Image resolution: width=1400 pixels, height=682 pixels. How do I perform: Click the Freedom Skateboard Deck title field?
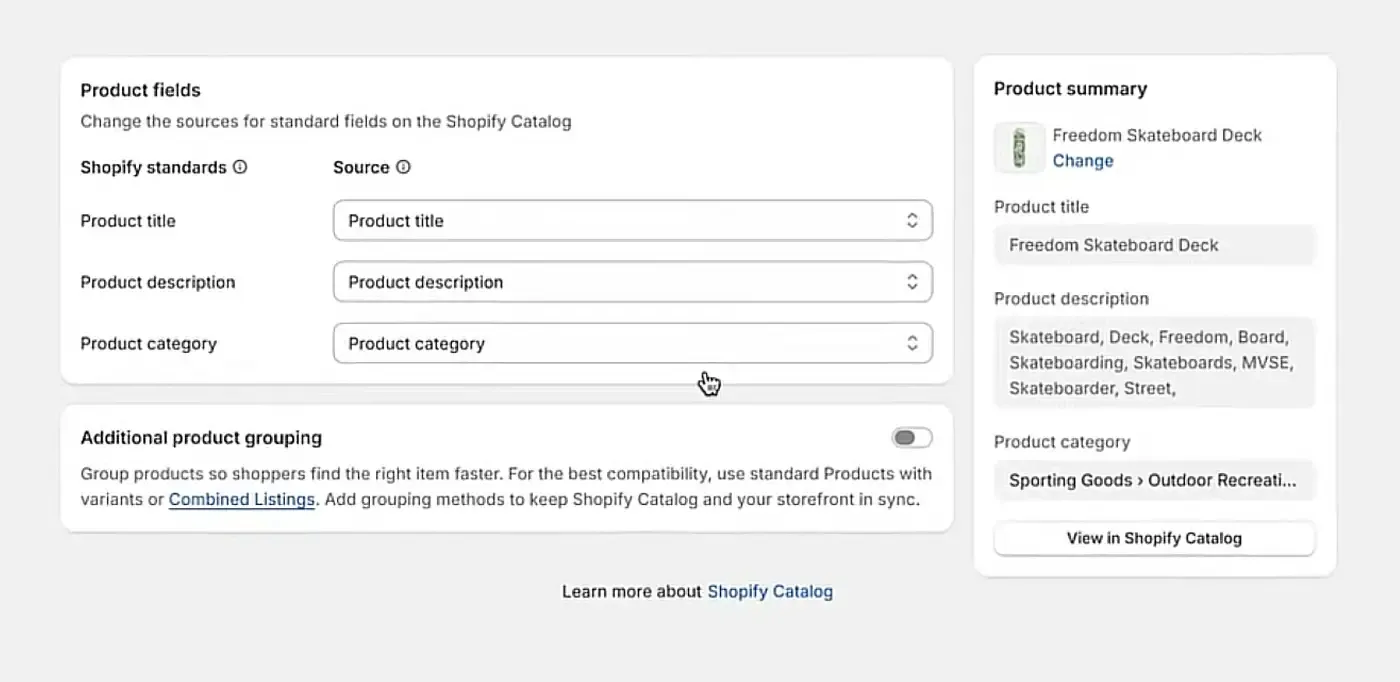click(1154, 245)
